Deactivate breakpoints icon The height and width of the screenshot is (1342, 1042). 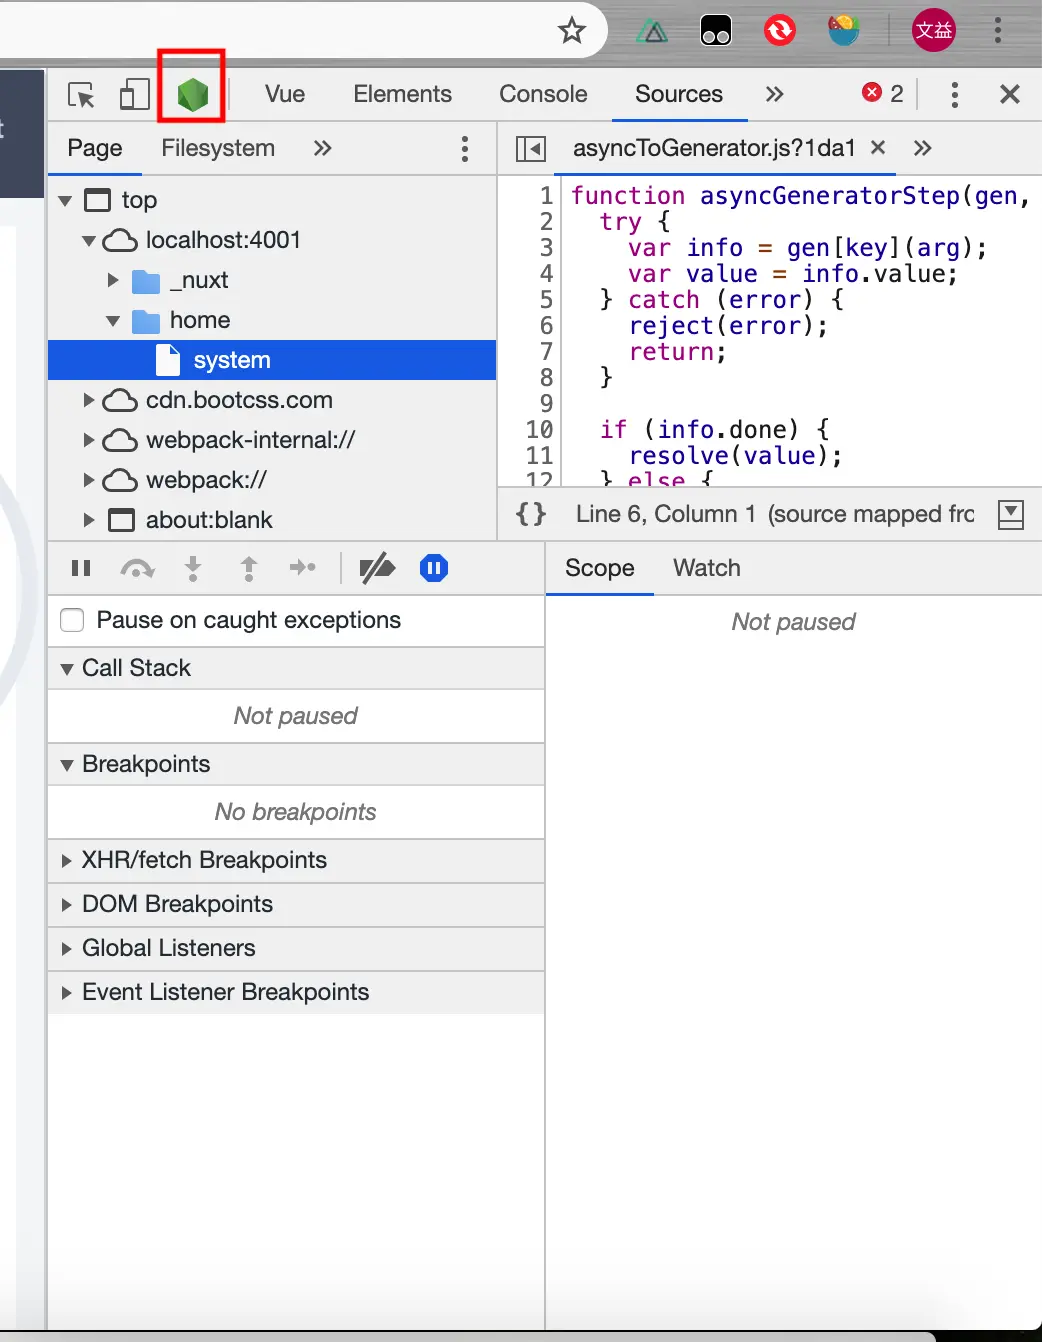[x=377, y=568]
